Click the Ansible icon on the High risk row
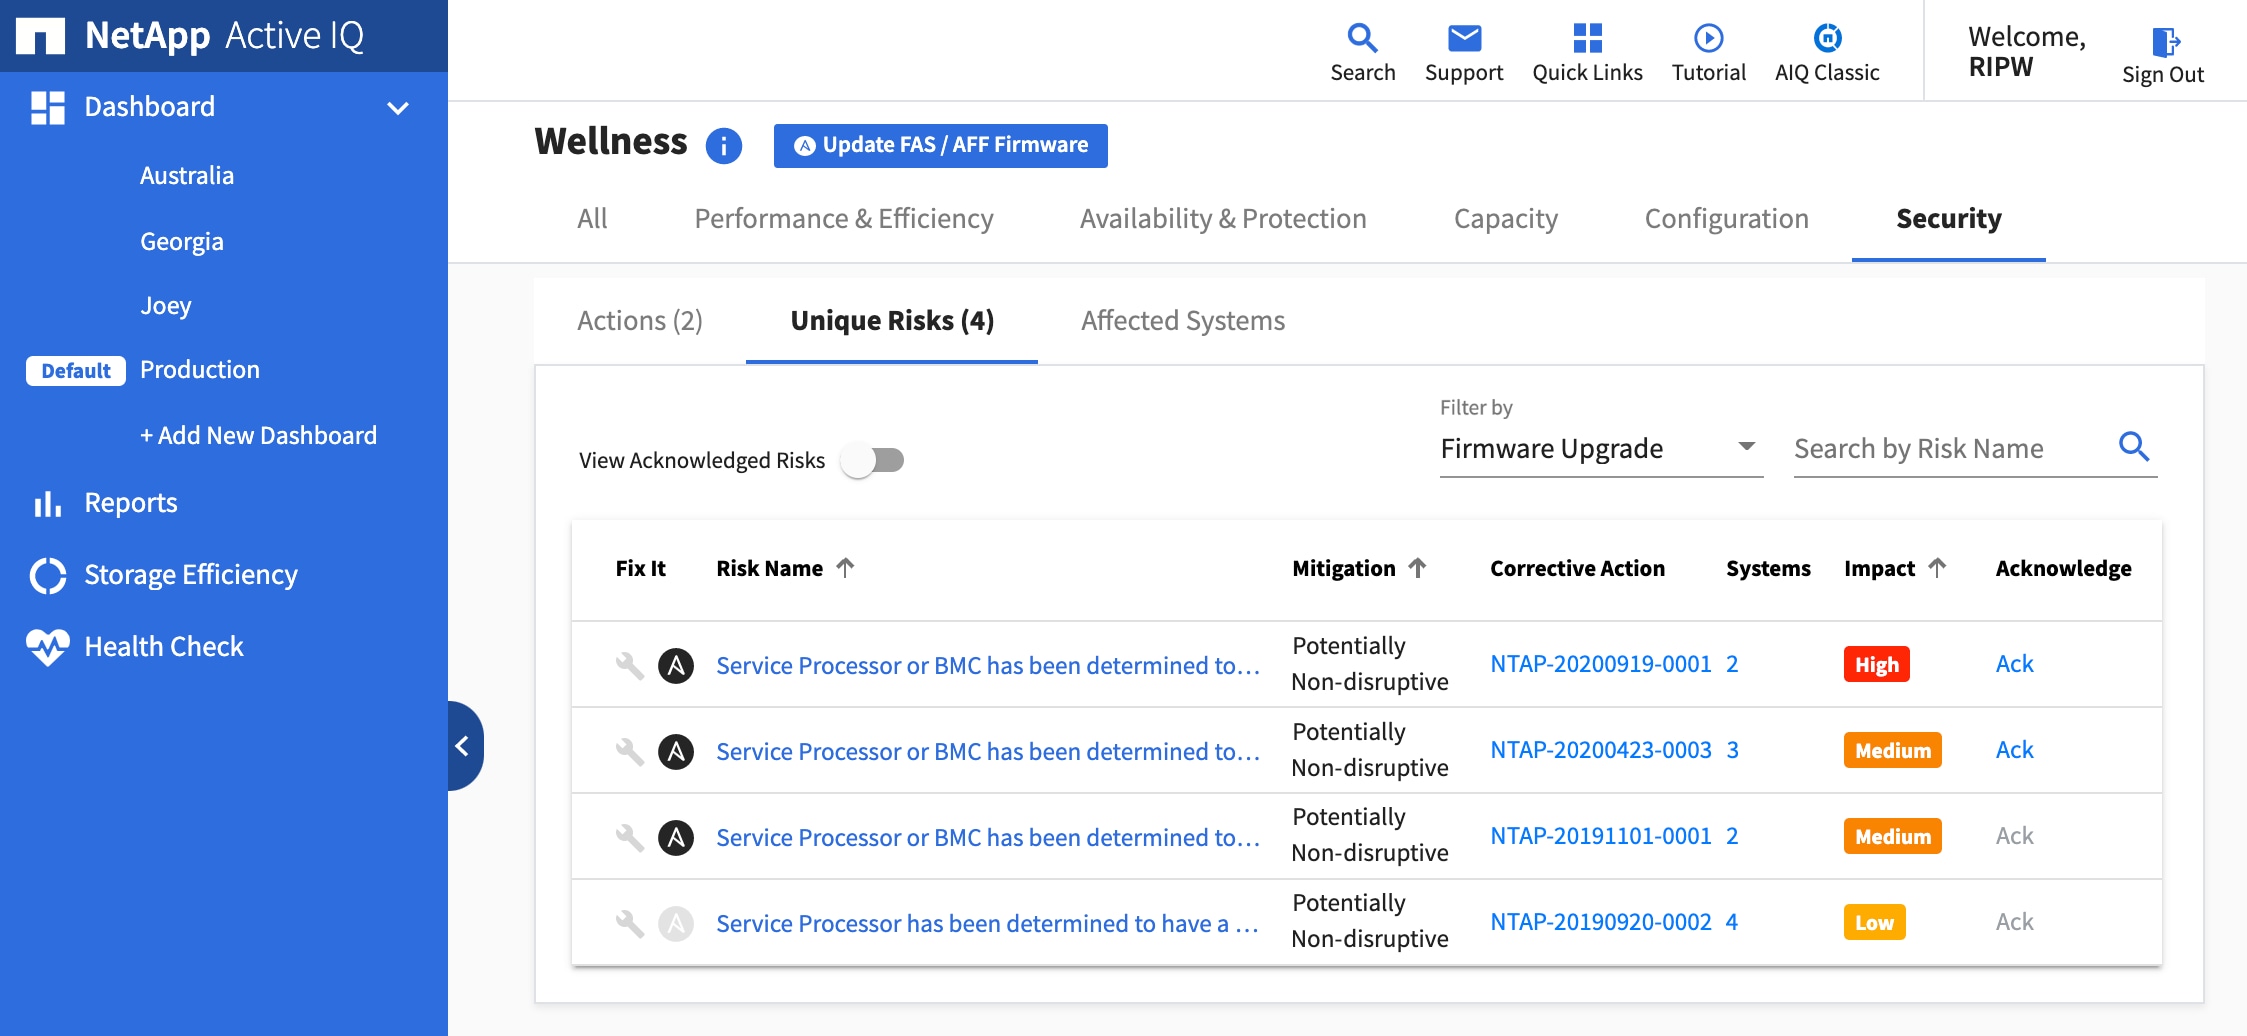The height and width of the screenshot is (1036, 2247). (676, 665)
